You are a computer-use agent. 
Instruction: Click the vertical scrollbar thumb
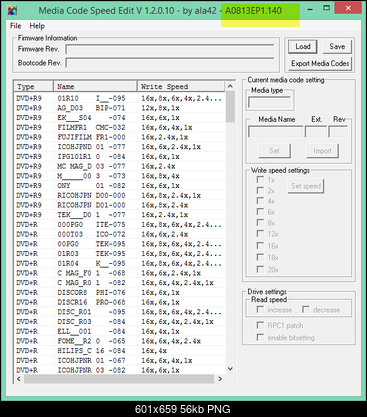click(230, 107)
